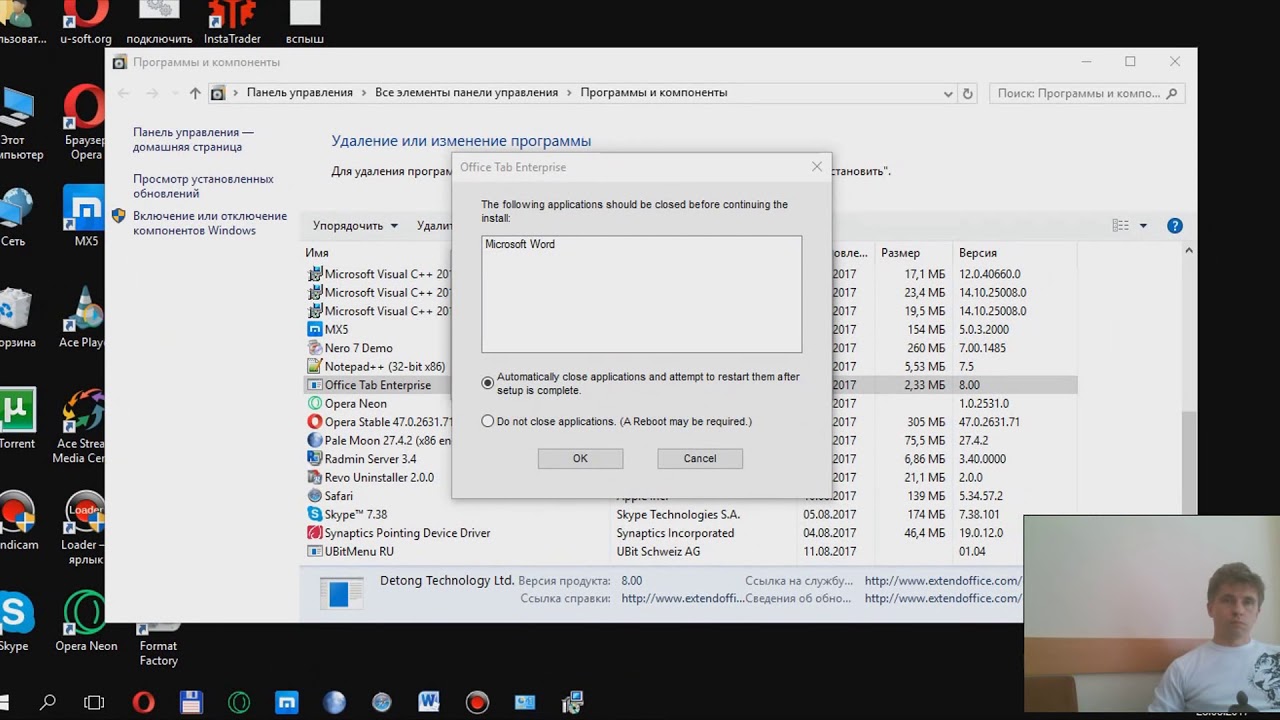Select Pale Moon 27.4.2 program icon
This screenshot has height=720, width=1280.
click(x=315, y=440)
